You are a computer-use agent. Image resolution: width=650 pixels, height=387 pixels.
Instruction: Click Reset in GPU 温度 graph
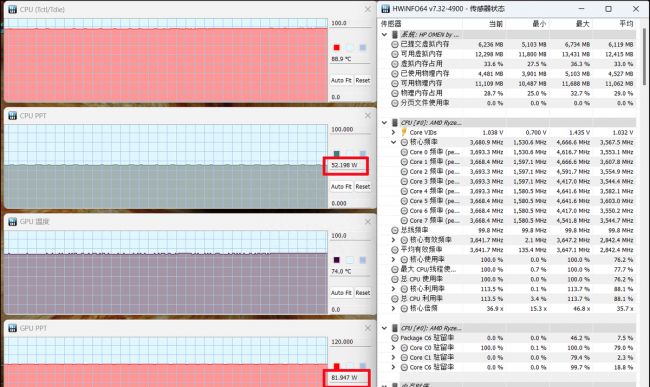[x=363, y=293]
